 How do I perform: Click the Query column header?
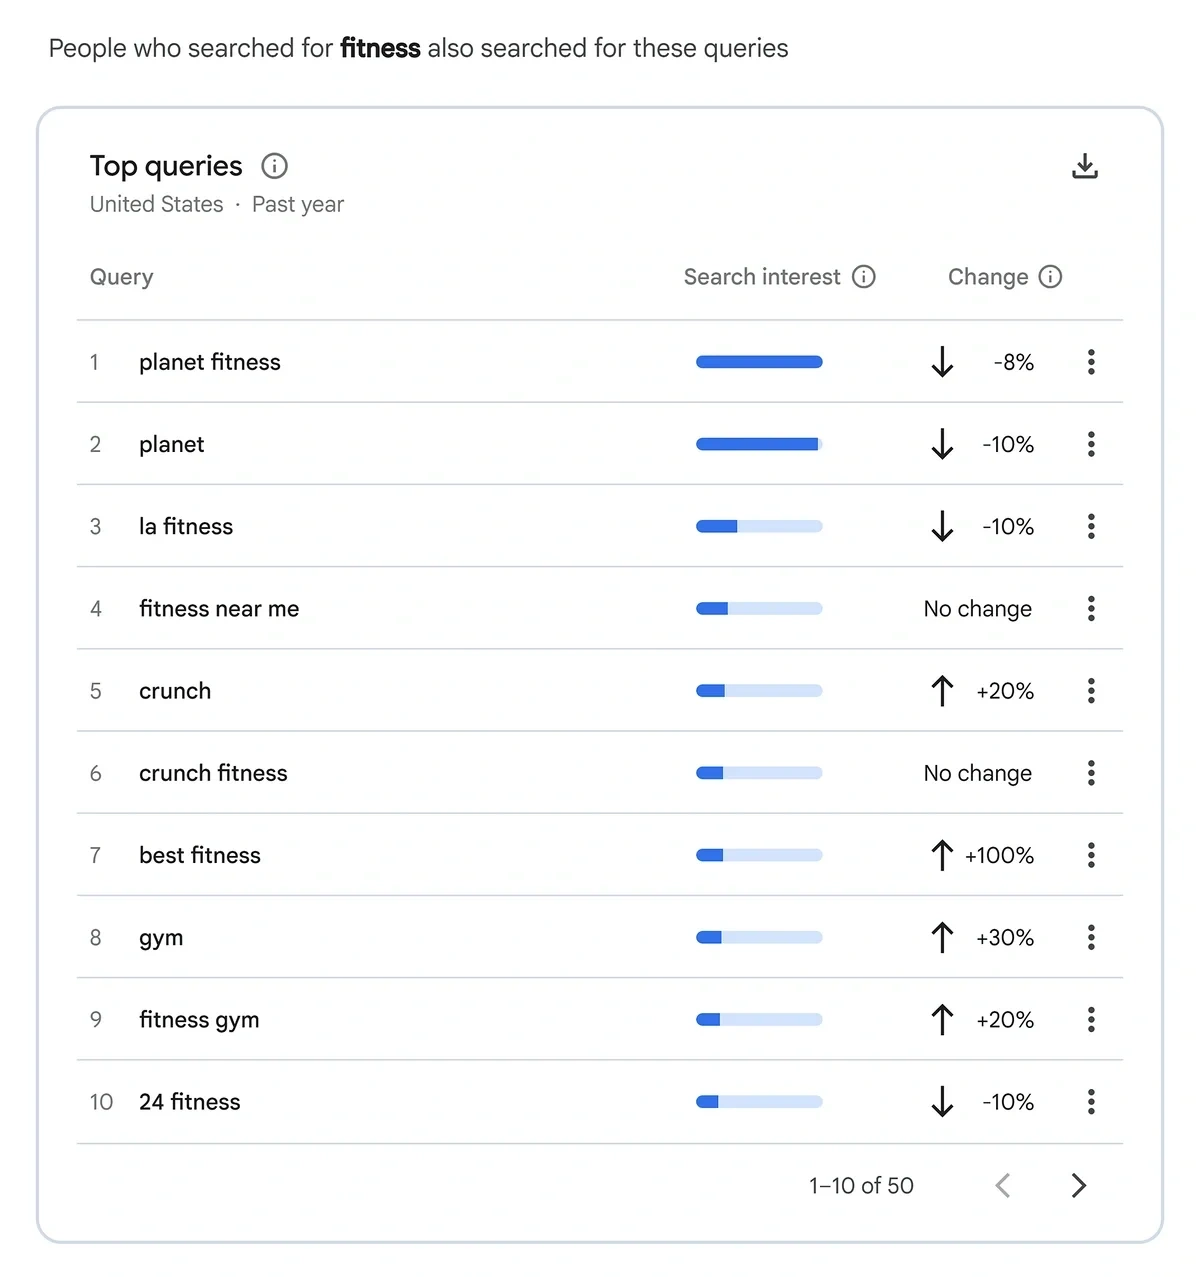pyautogui.click(x=122, y=278)
